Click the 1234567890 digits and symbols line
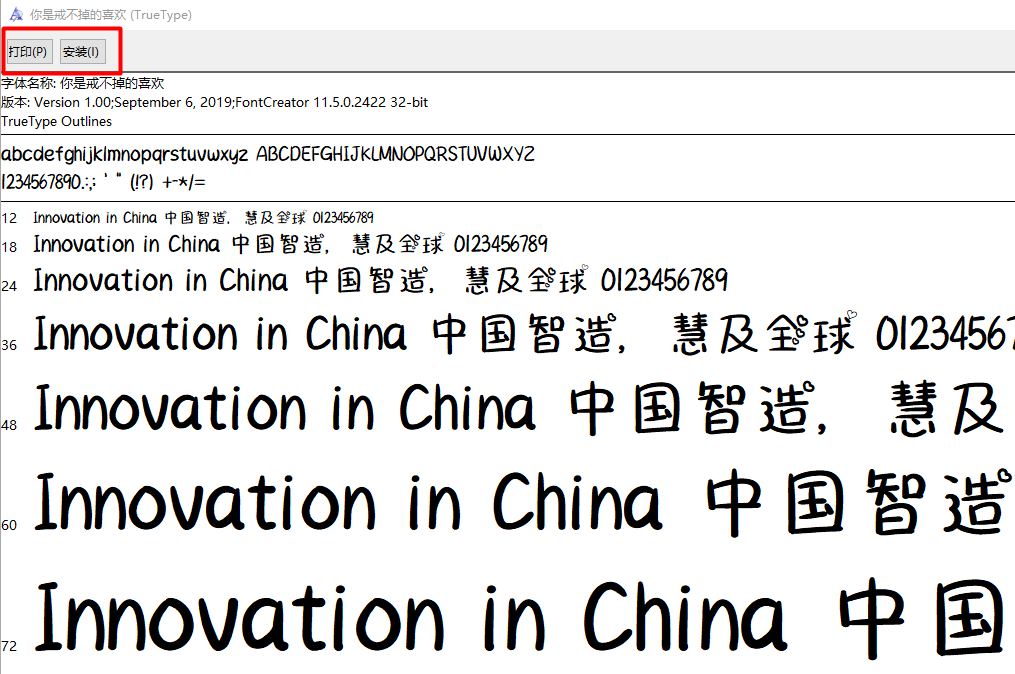The image size is (1015, 674). pos(104,182)
